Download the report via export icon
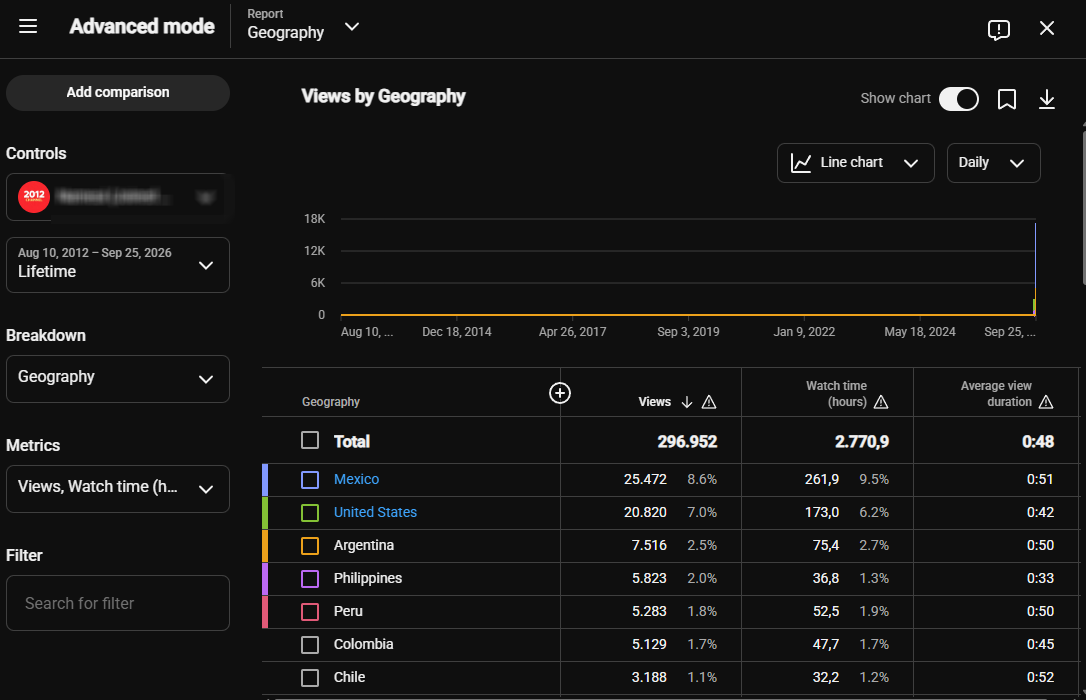 (x=1047, y=99)
